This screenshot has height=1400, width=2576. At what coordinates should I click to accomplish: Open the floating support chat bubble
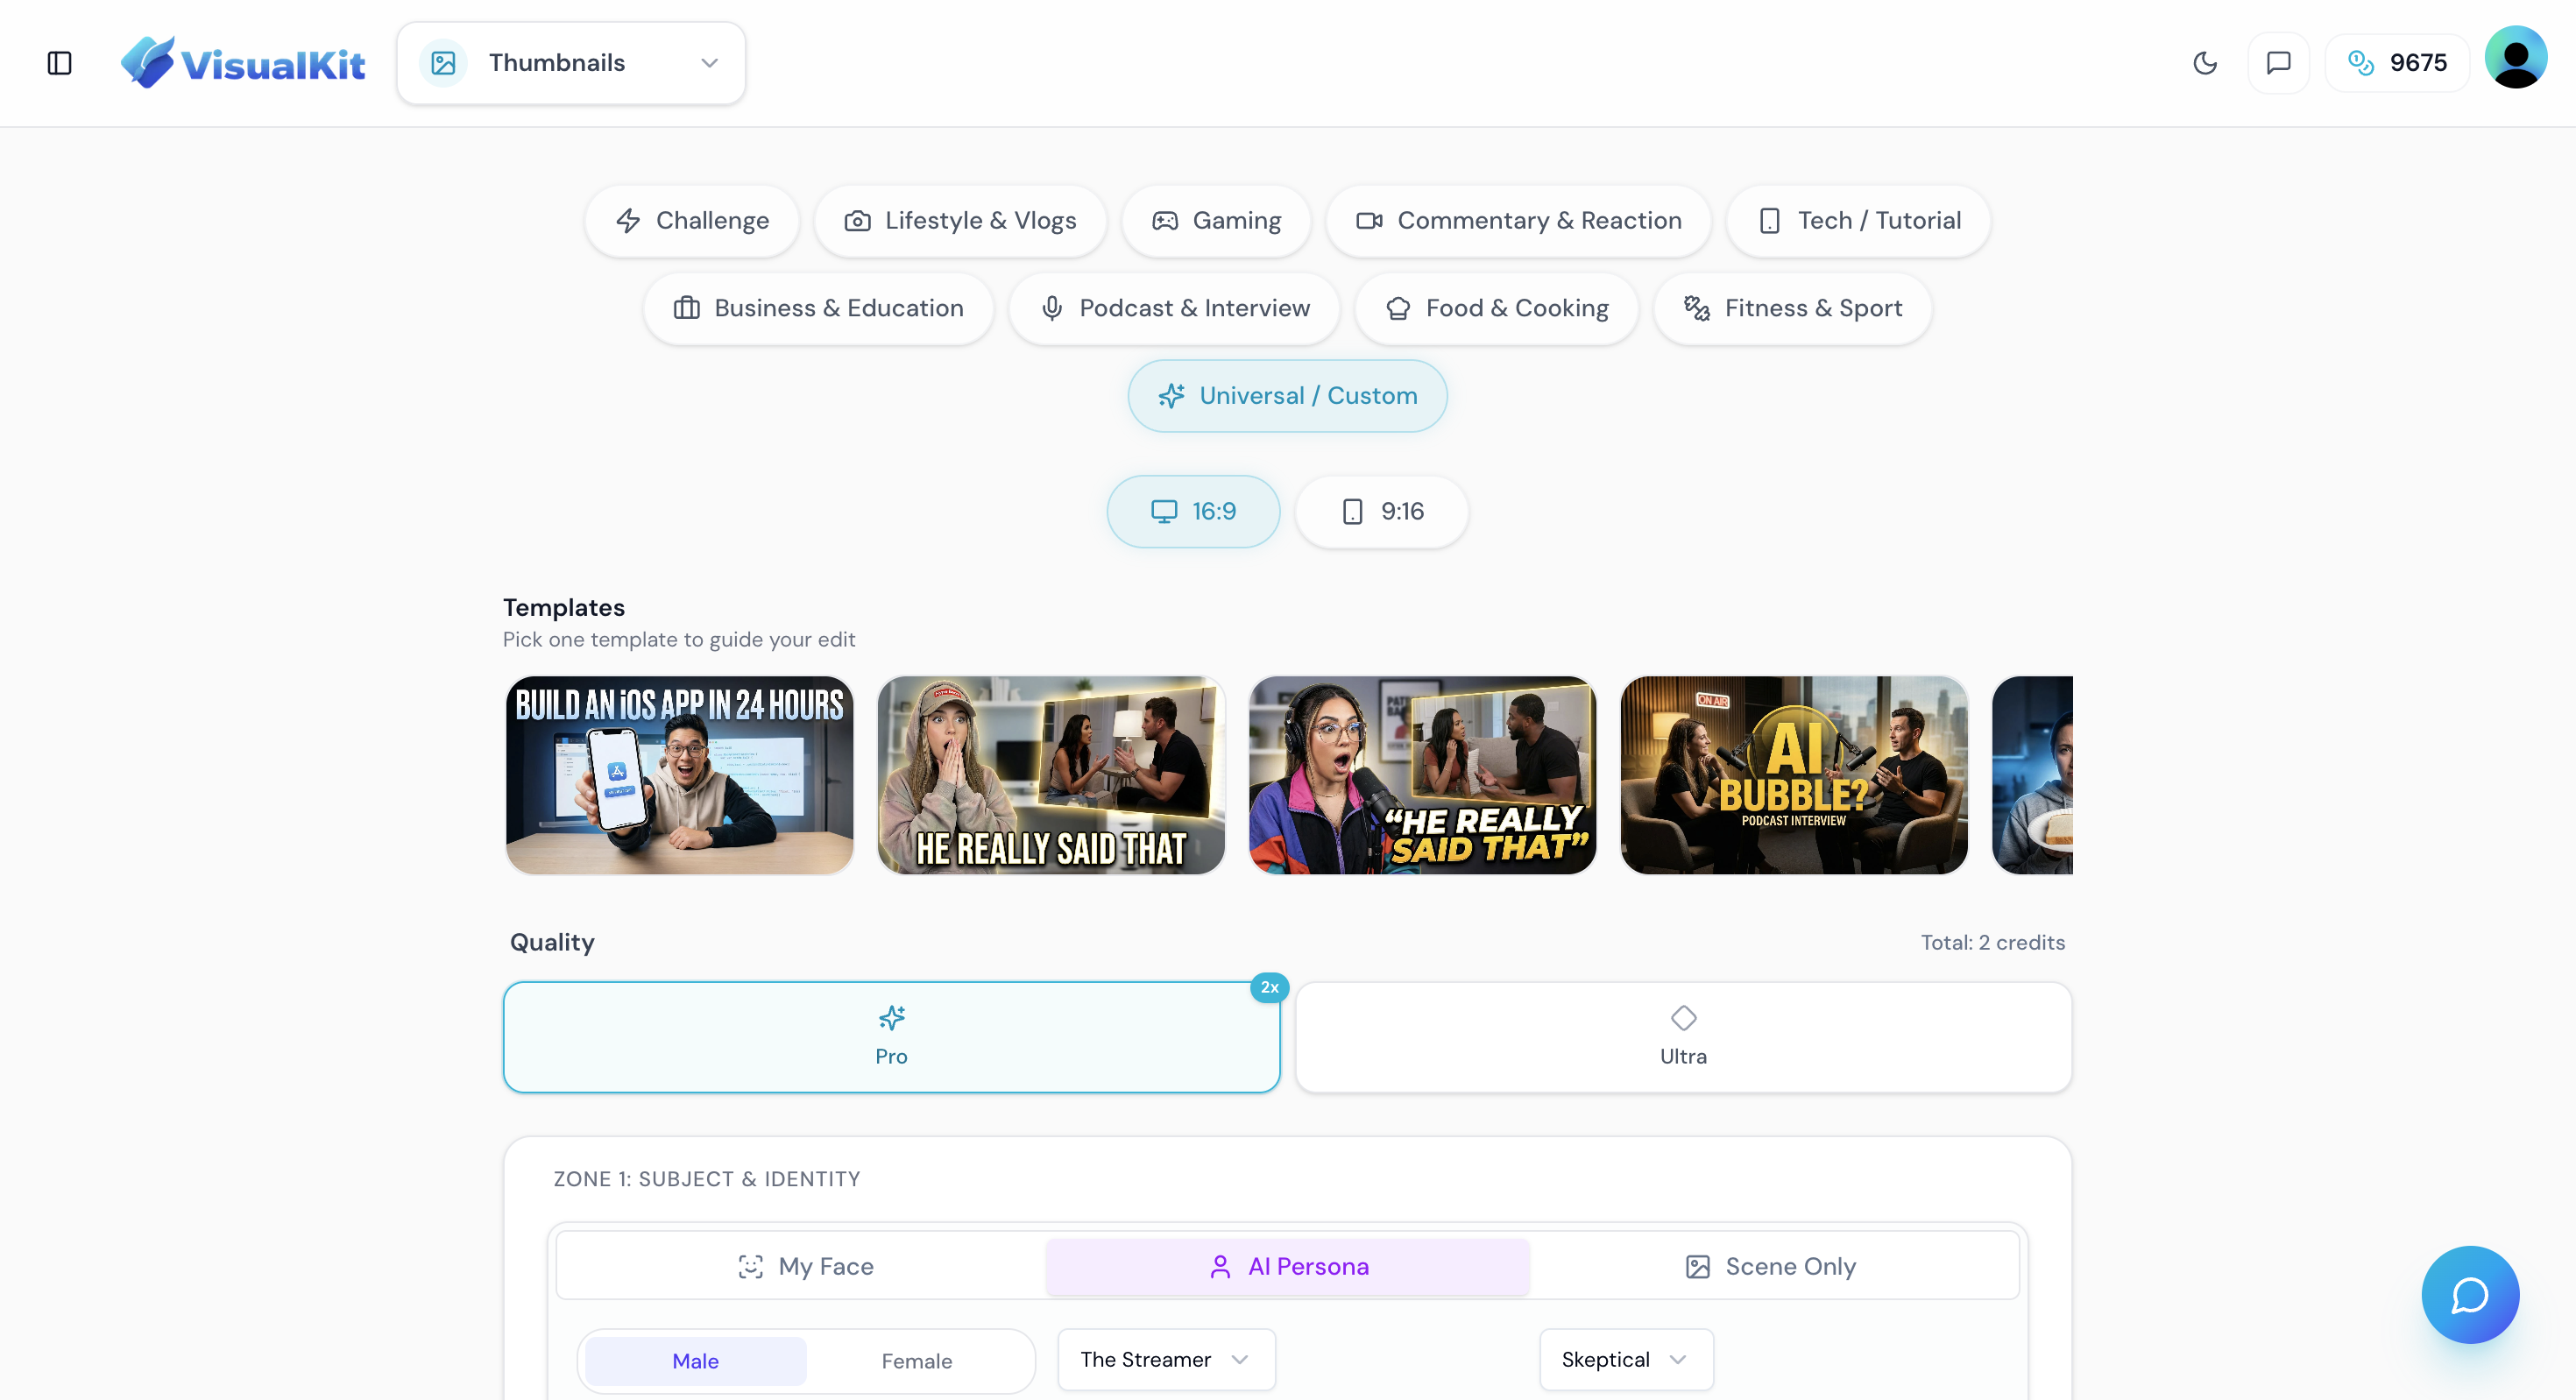click(x=2470, y=1294)
